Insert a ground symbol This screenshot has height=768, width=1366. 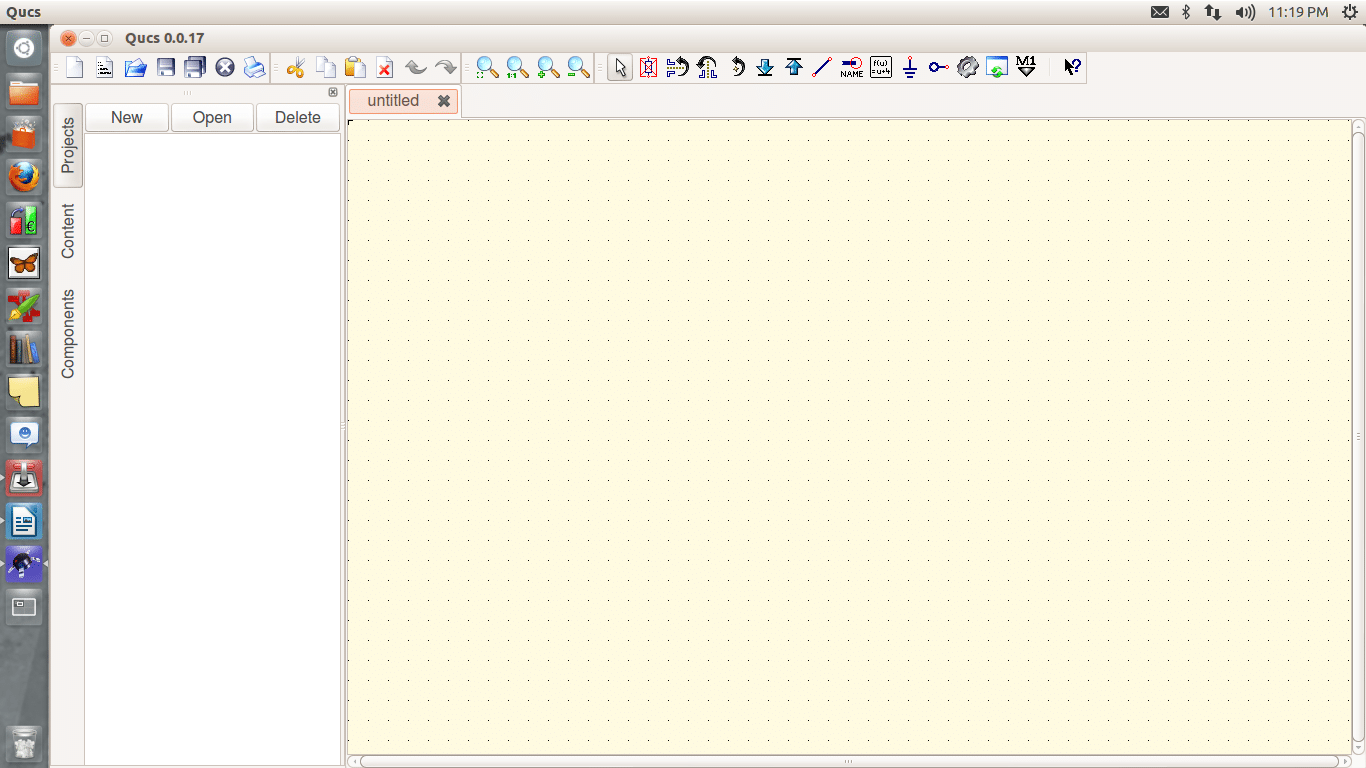click(x=909, y=68)
